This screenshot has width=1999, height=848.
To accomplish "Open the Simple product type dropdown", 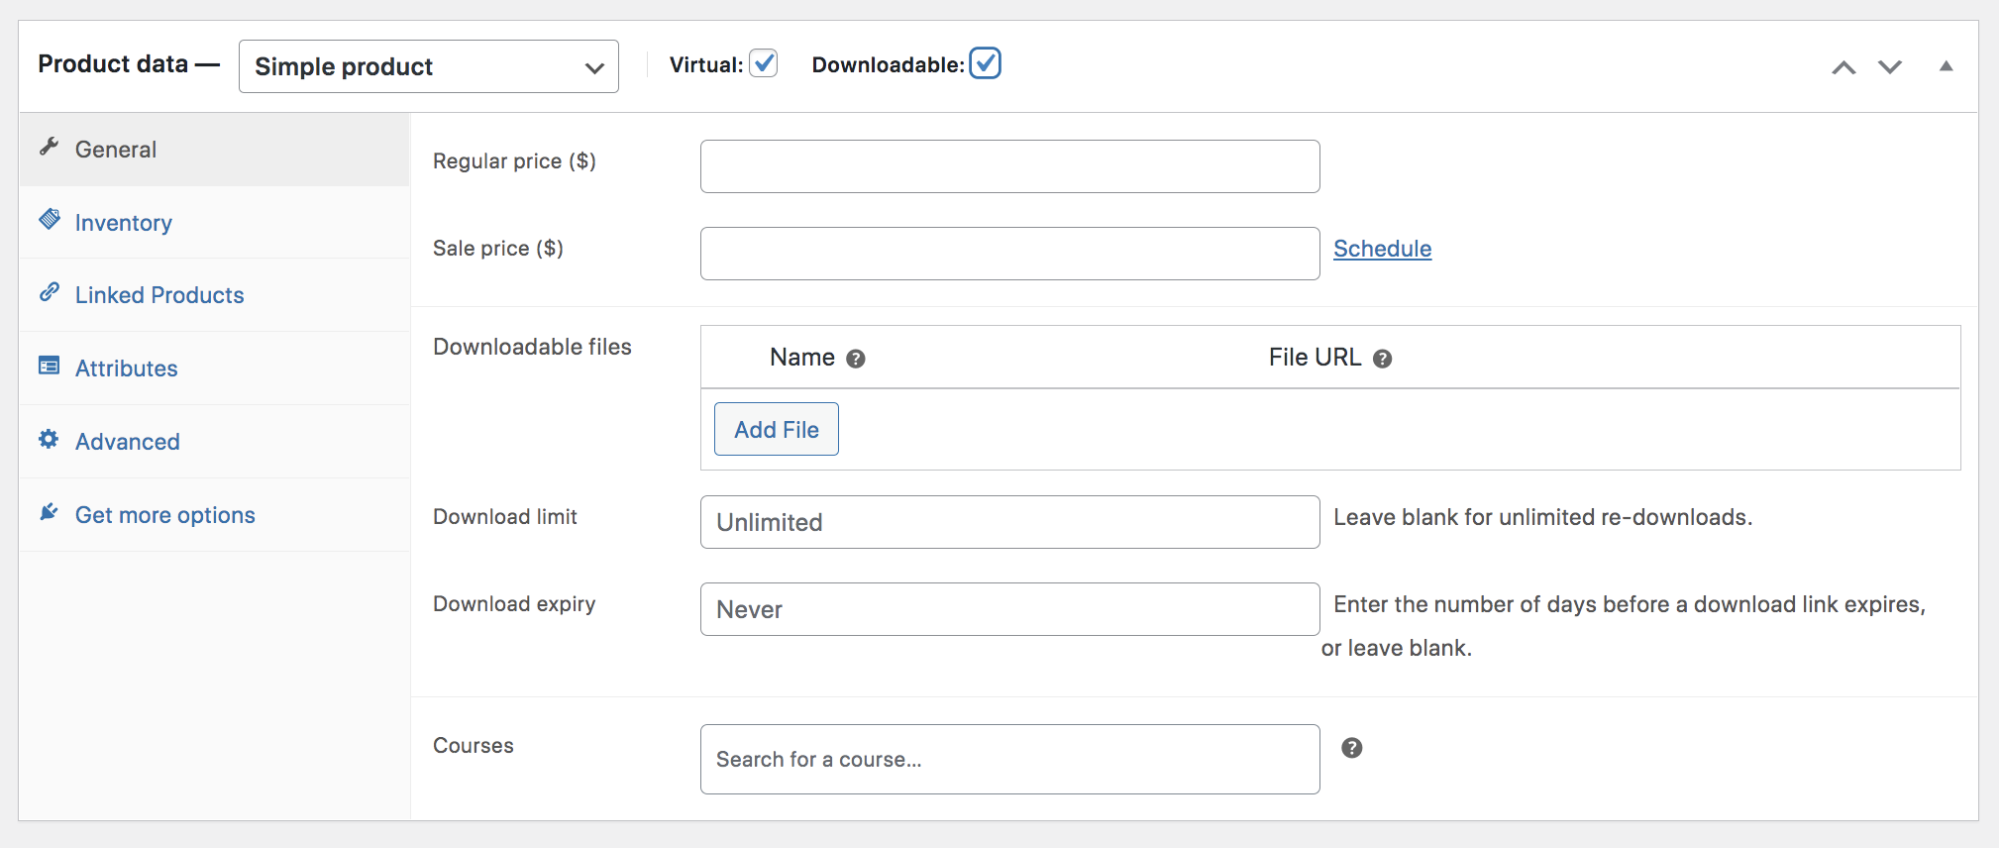I will (429, 66).
